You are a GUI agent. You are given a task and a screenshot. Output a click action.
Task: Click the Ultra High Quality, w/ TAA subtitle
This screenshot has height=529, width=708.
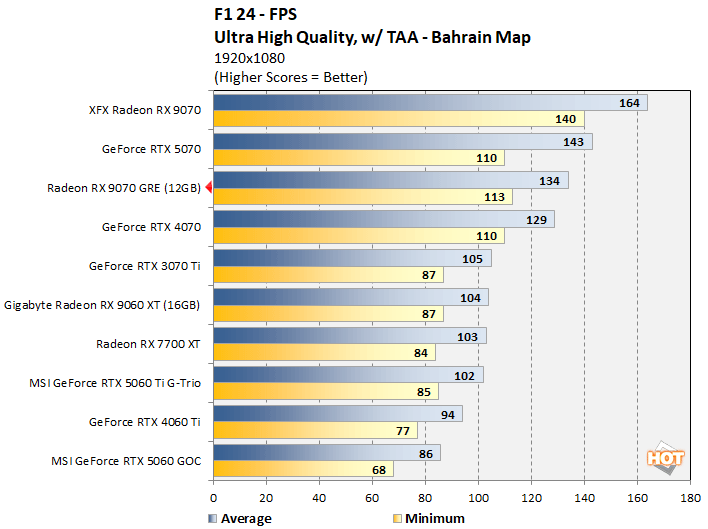point(373,37)
